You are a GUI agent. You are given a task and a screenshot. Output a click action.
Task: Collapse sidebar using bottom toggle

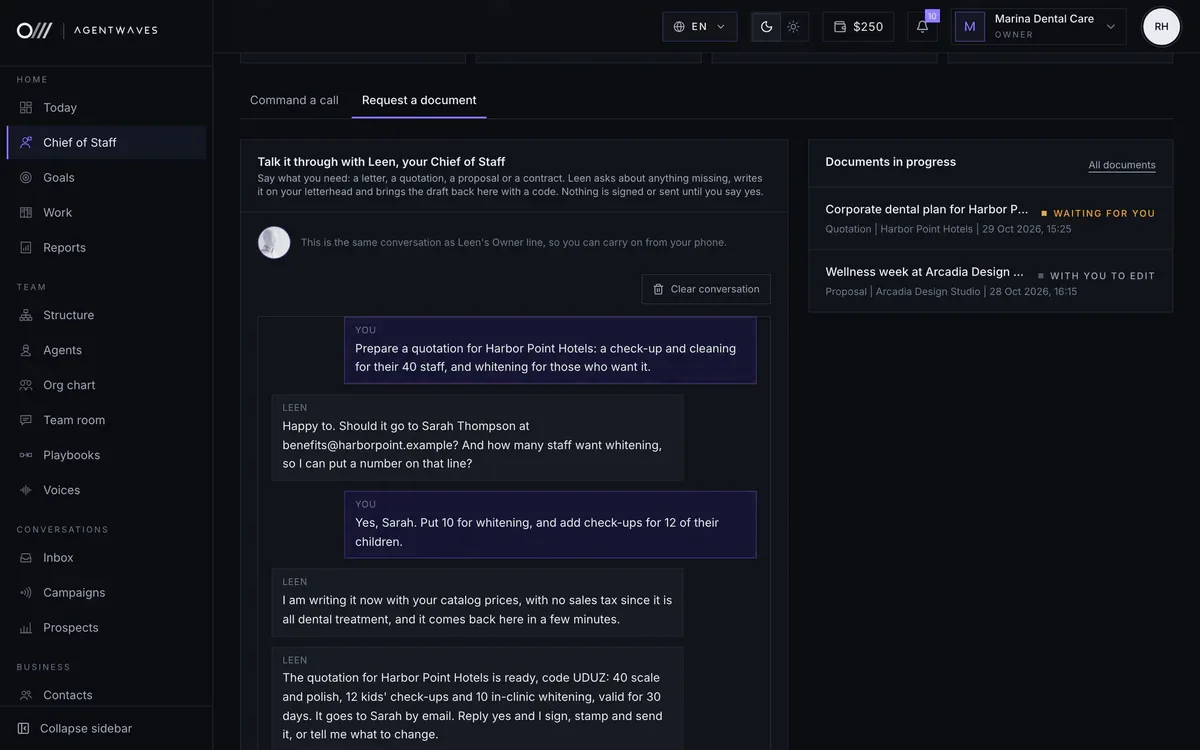pyautogui.click(x=74, y=728)
